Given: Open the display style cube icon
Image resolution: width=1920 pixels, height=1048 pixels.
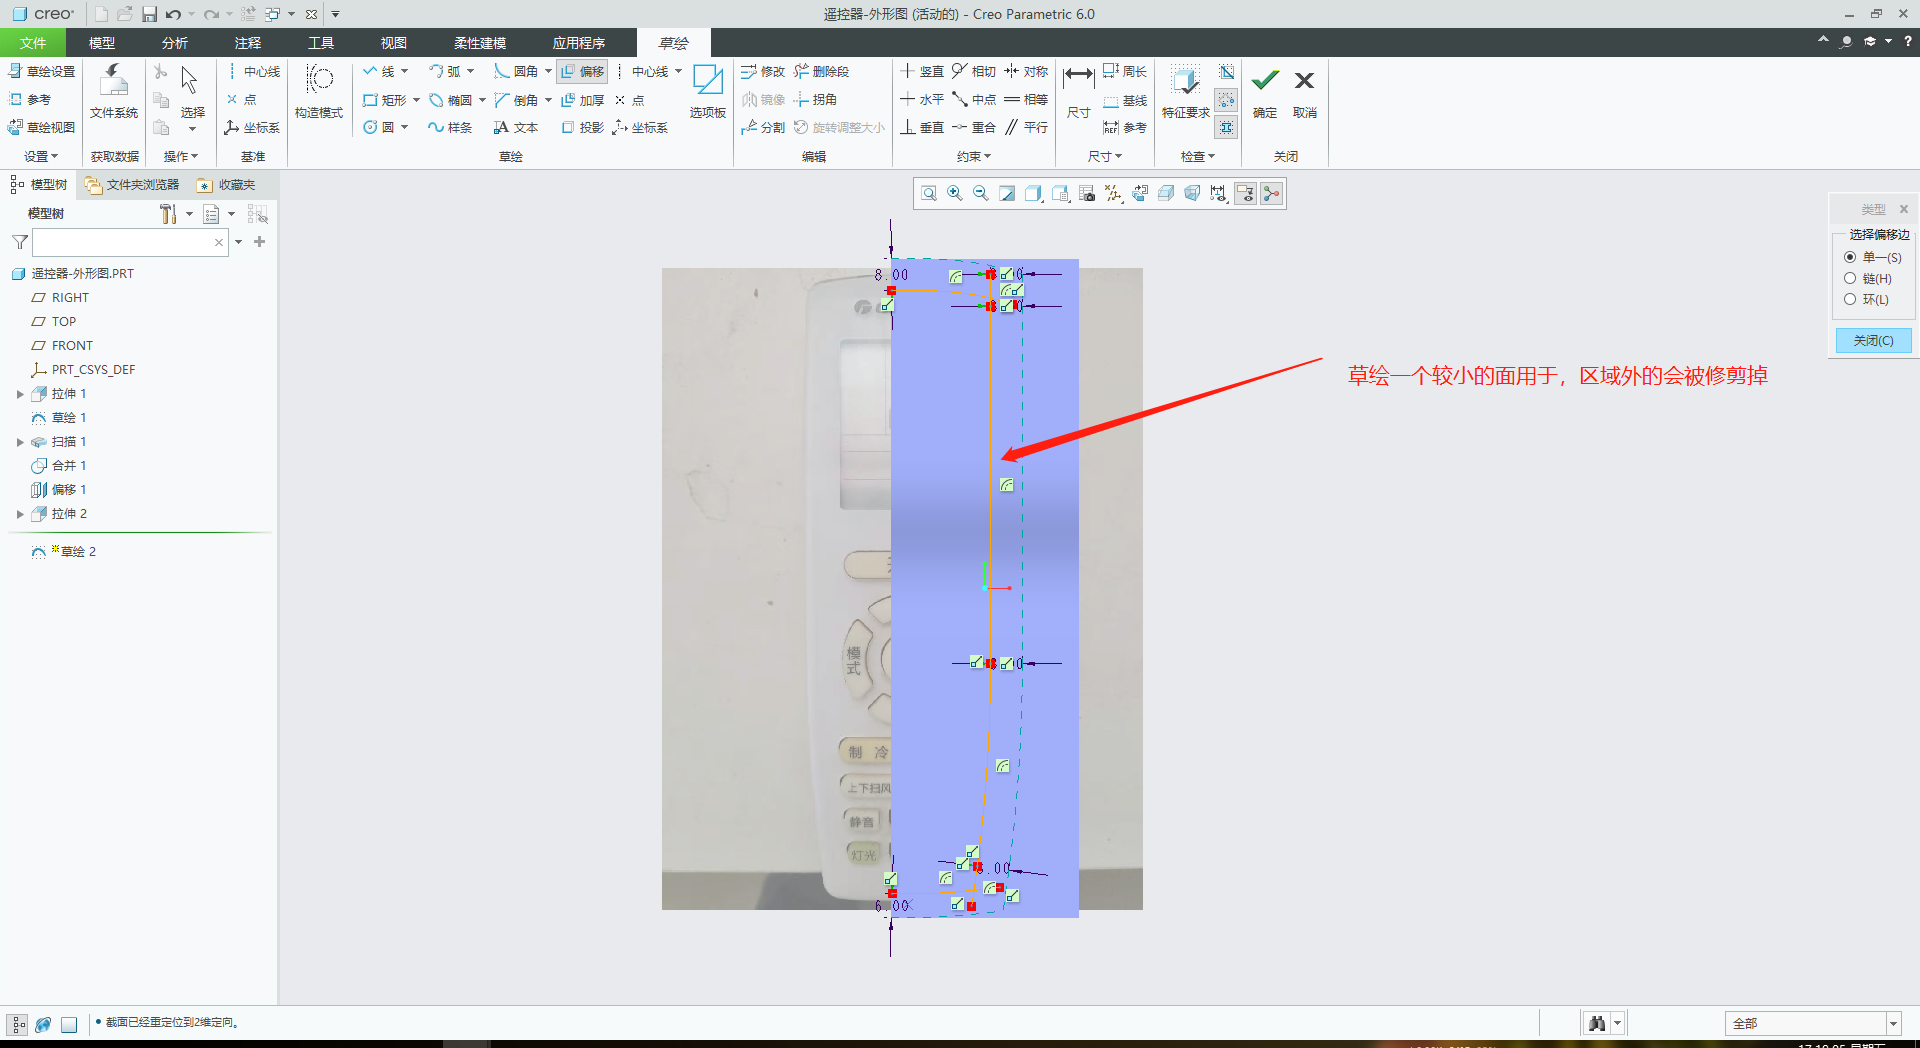Looking at the screenshot, I should click(x=1034, y=194).
